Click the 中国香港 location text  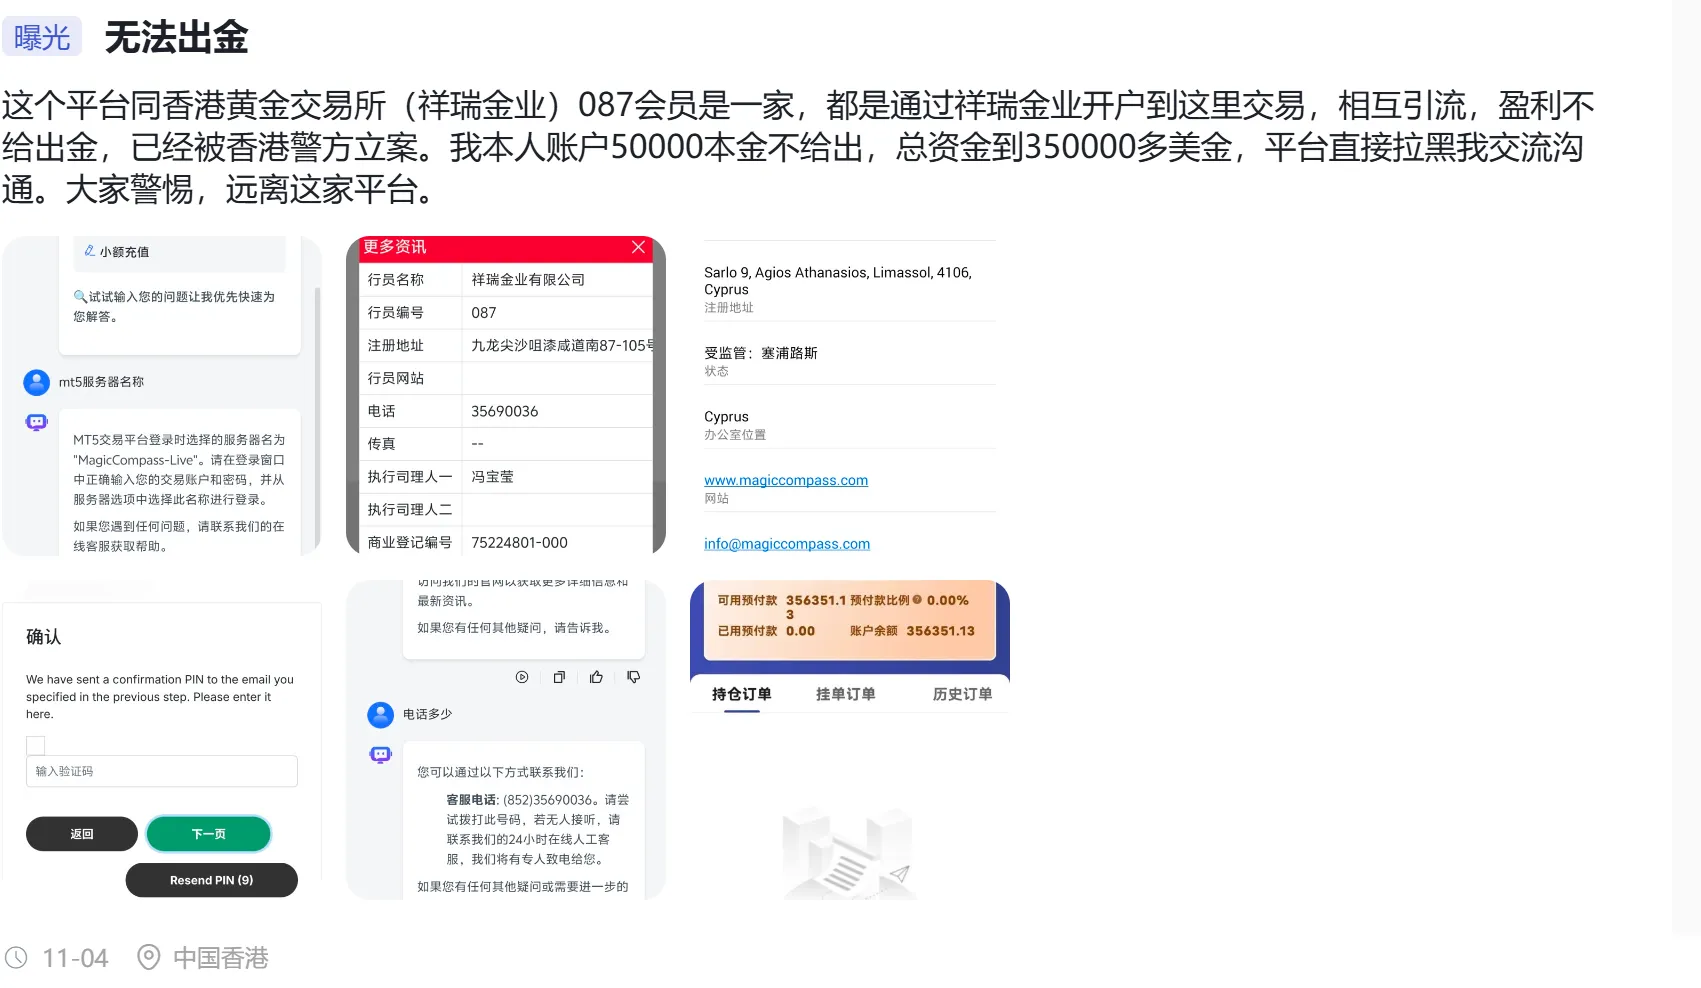(221, 958)
